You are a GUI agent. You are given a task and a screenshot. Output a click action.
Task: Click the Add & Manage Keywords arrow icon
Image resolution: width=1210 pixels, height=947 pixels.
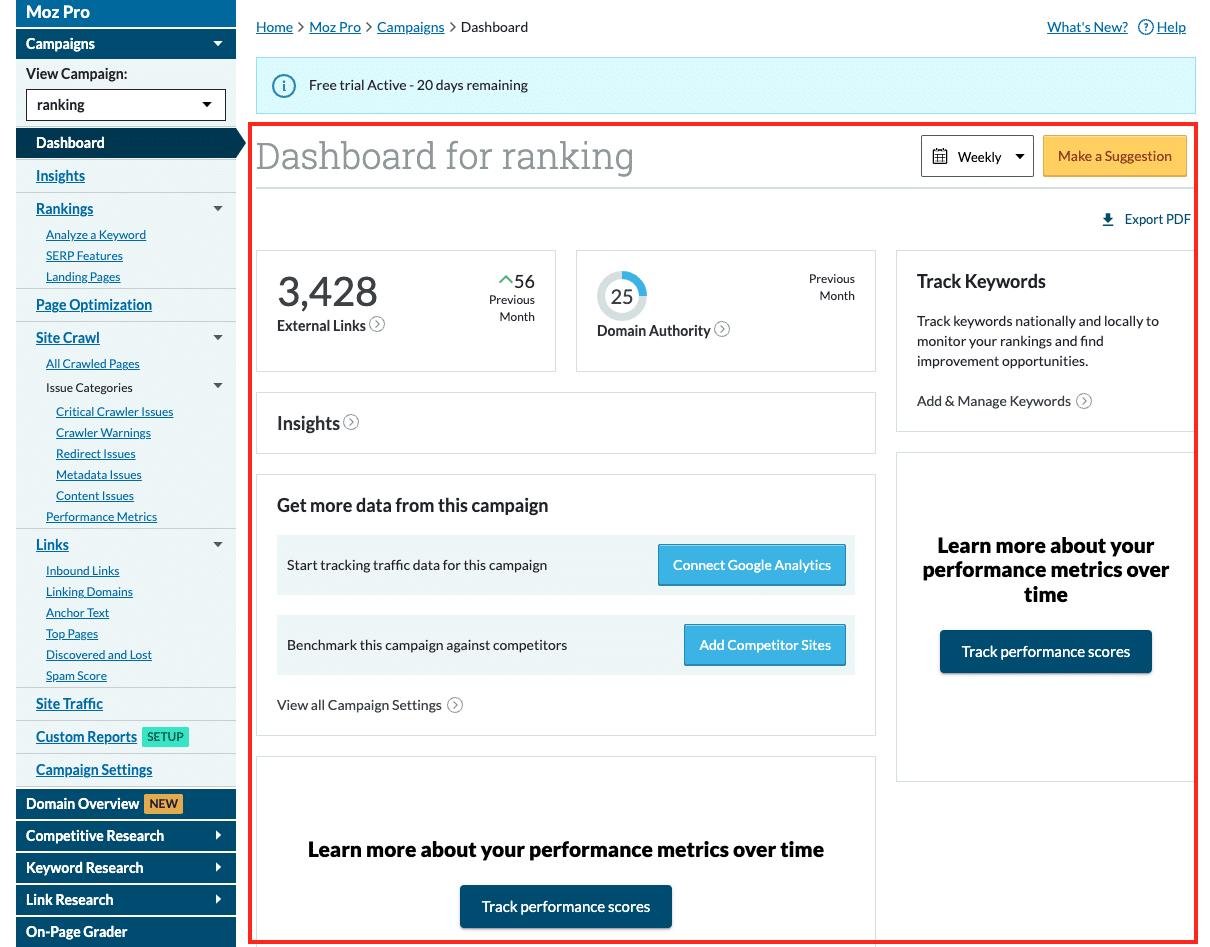point(1084,401)
